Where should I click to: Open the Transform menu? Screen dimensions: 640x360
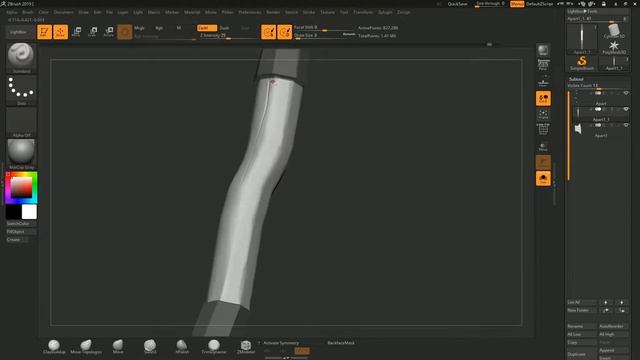point(363,12)
